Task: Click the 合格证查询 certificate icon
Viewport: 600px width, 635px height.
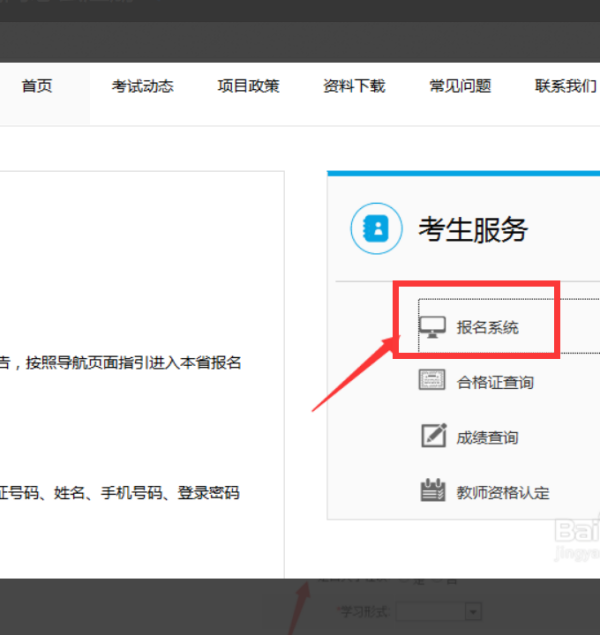Action: pos(432,380)
